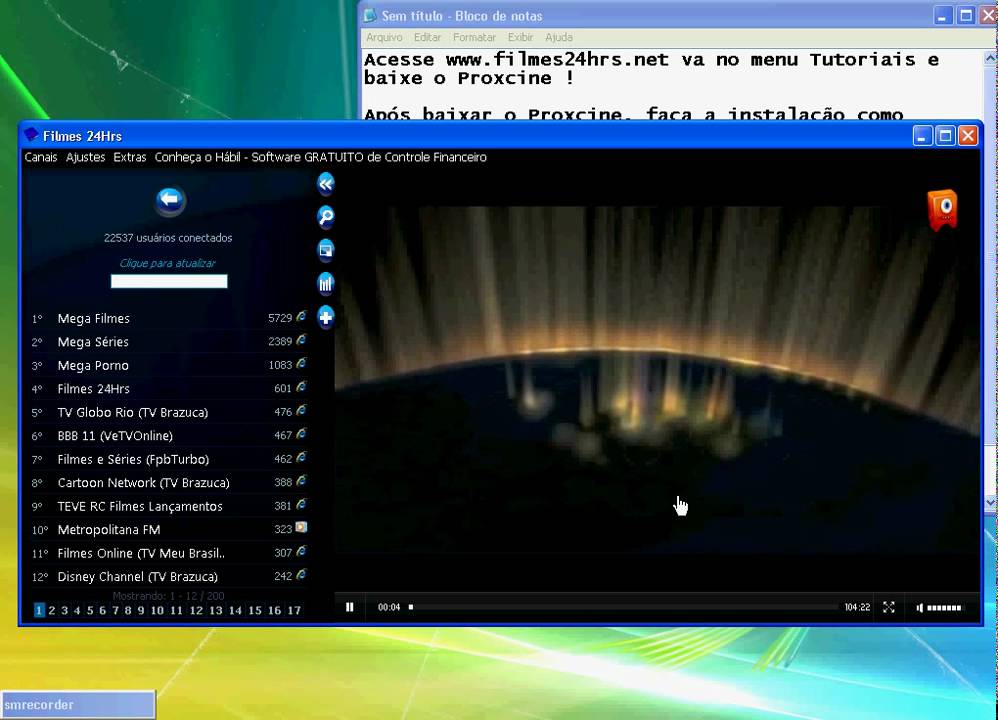Image resolution: width=998 pixels, height=720 pixels.
Task: Click the IE icon beside Filmes e Séries
Action: pos(301,458)
